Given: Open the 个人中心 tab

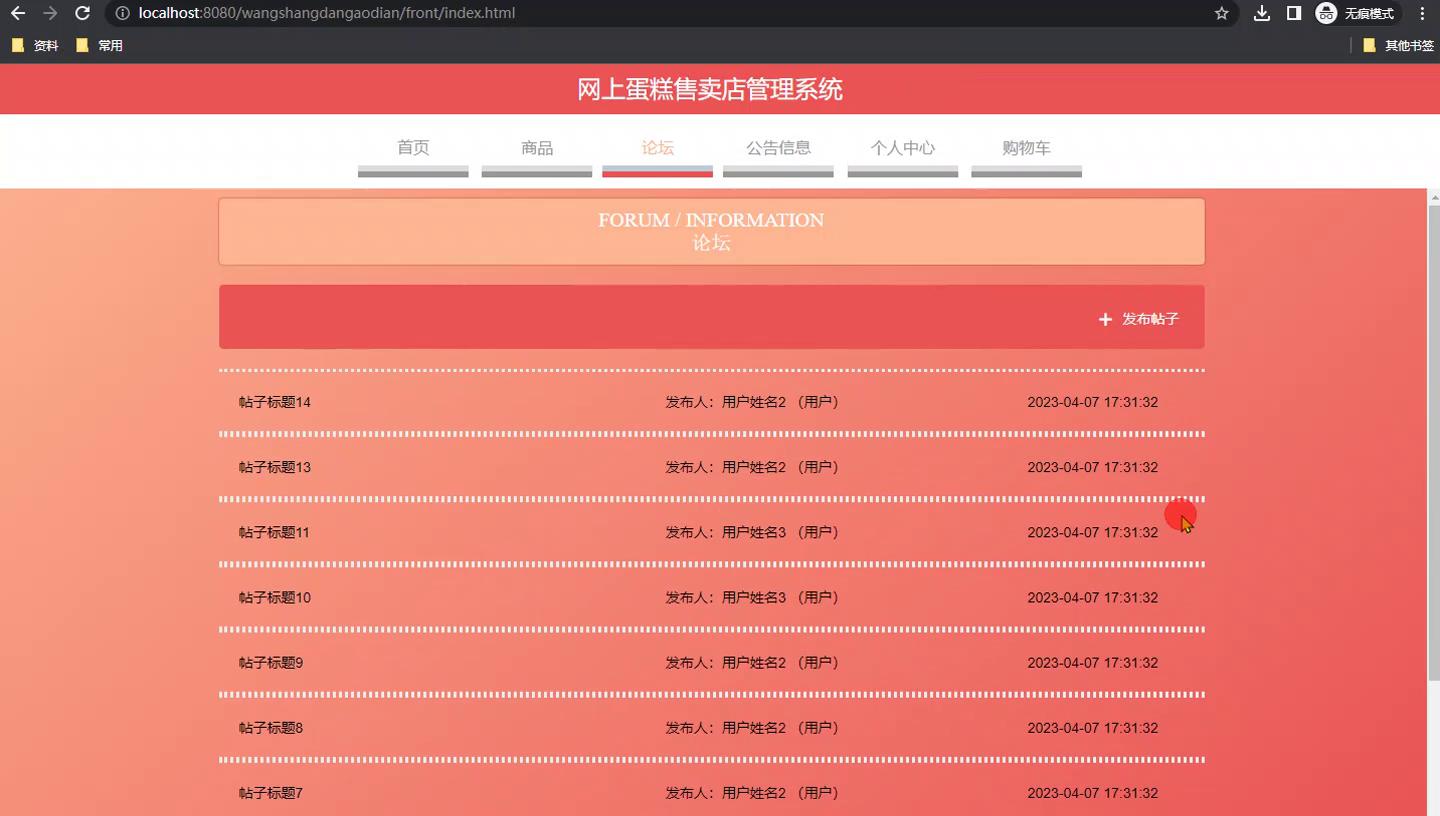Looking at the screenshot, I should 903,148.
